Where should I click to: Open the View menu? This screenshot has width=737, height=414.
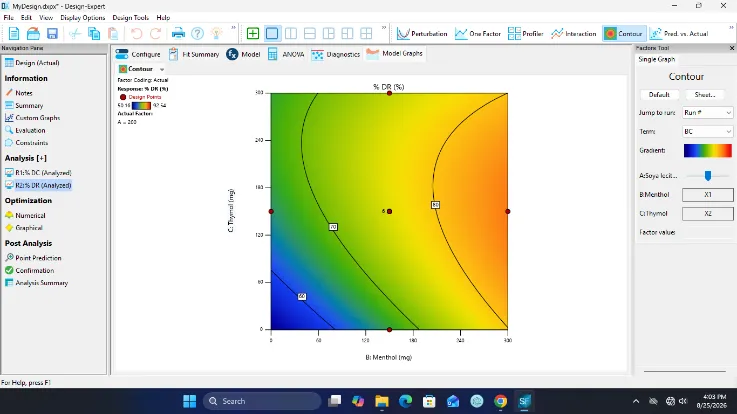[46, 17]
